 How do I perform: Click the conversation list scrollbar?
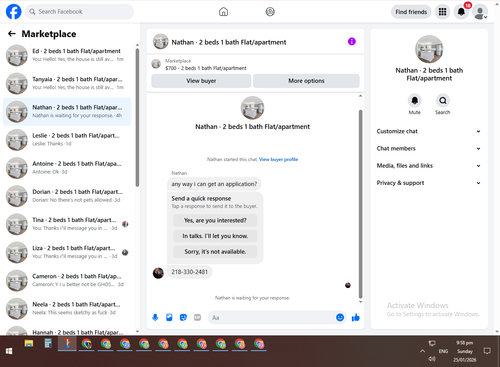[137, 118]
